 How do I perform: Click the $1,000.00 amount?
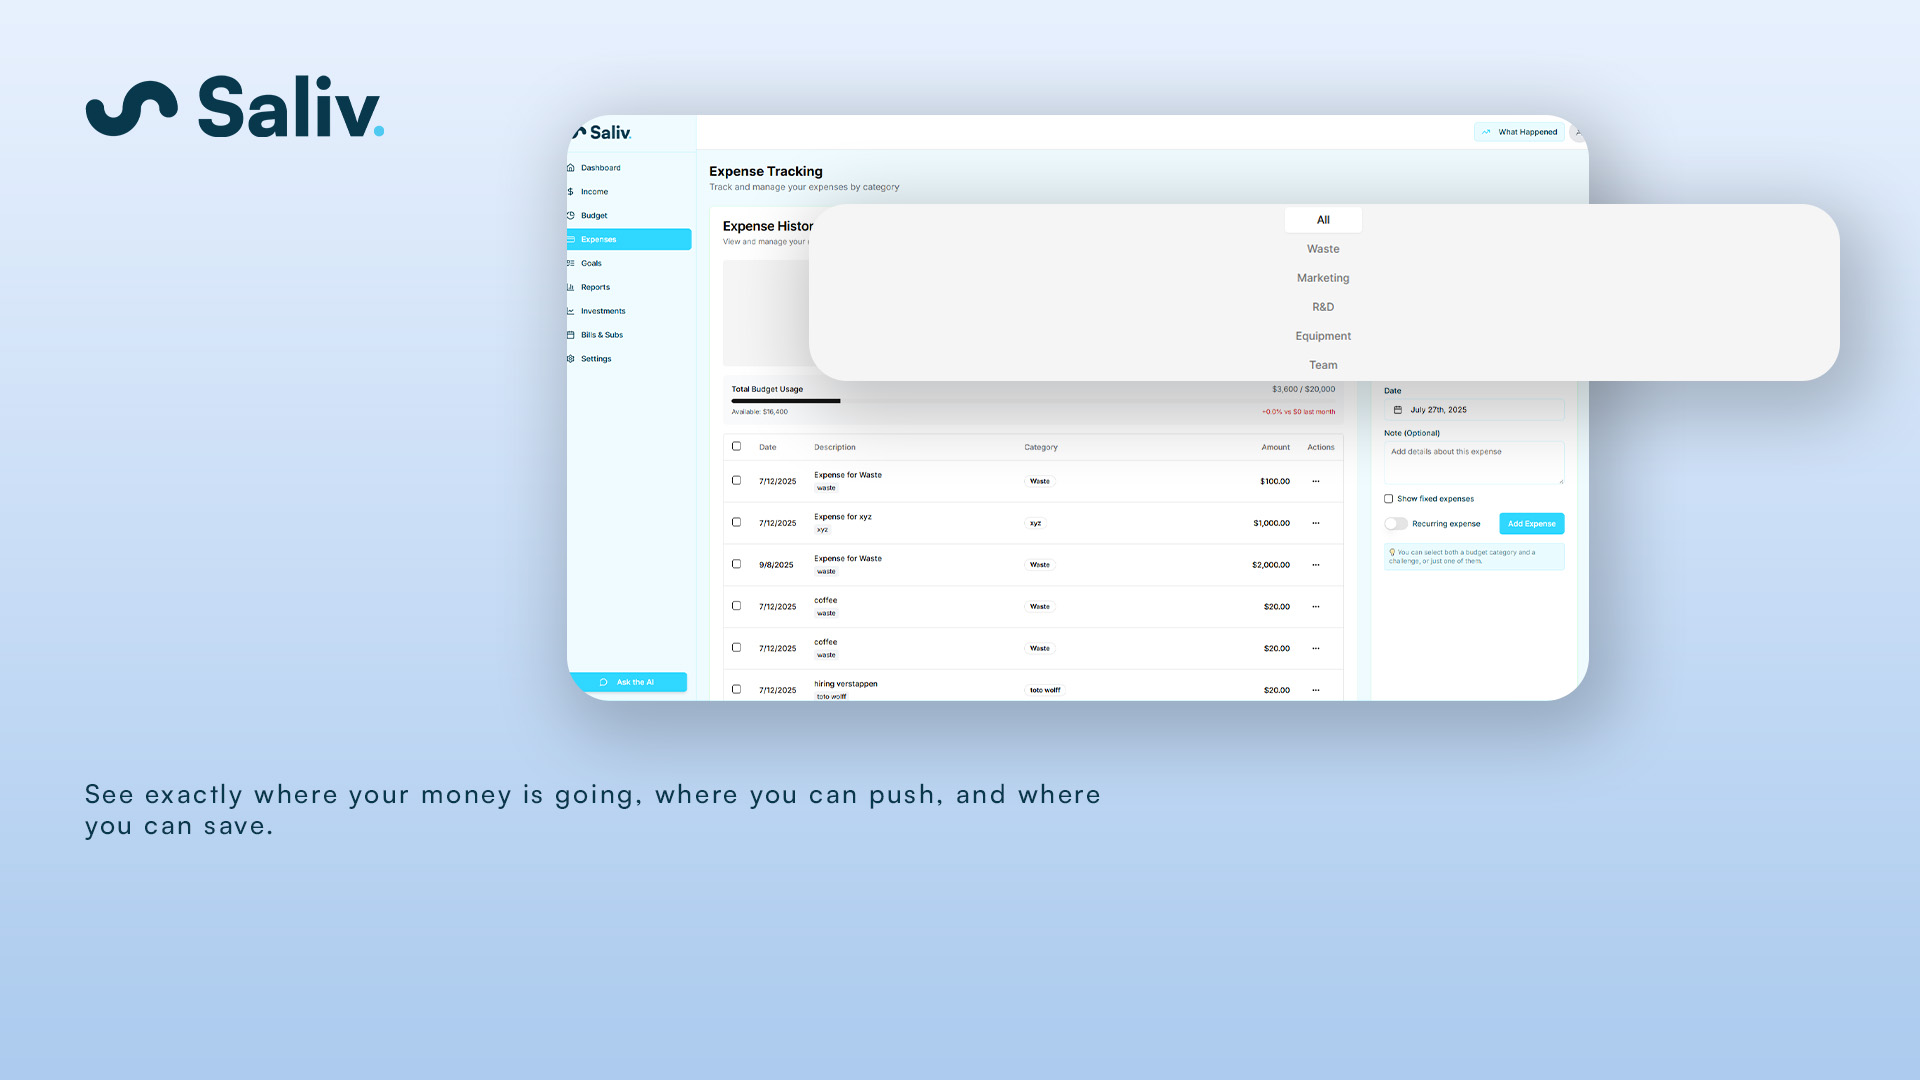point(1271,524)
